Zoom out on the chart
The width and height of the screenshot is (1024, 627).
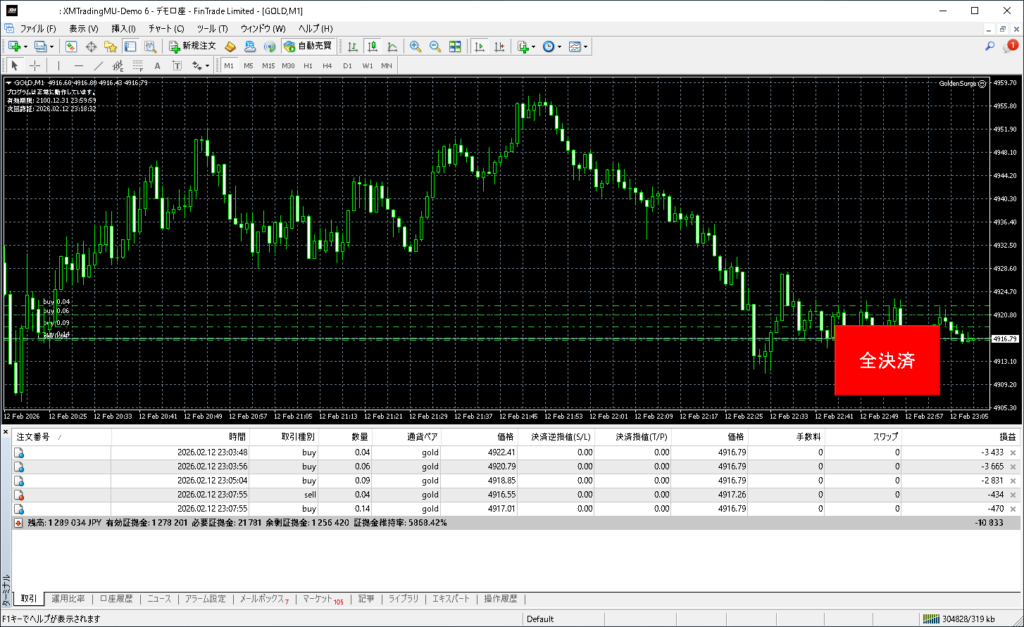tap(435, 46)
